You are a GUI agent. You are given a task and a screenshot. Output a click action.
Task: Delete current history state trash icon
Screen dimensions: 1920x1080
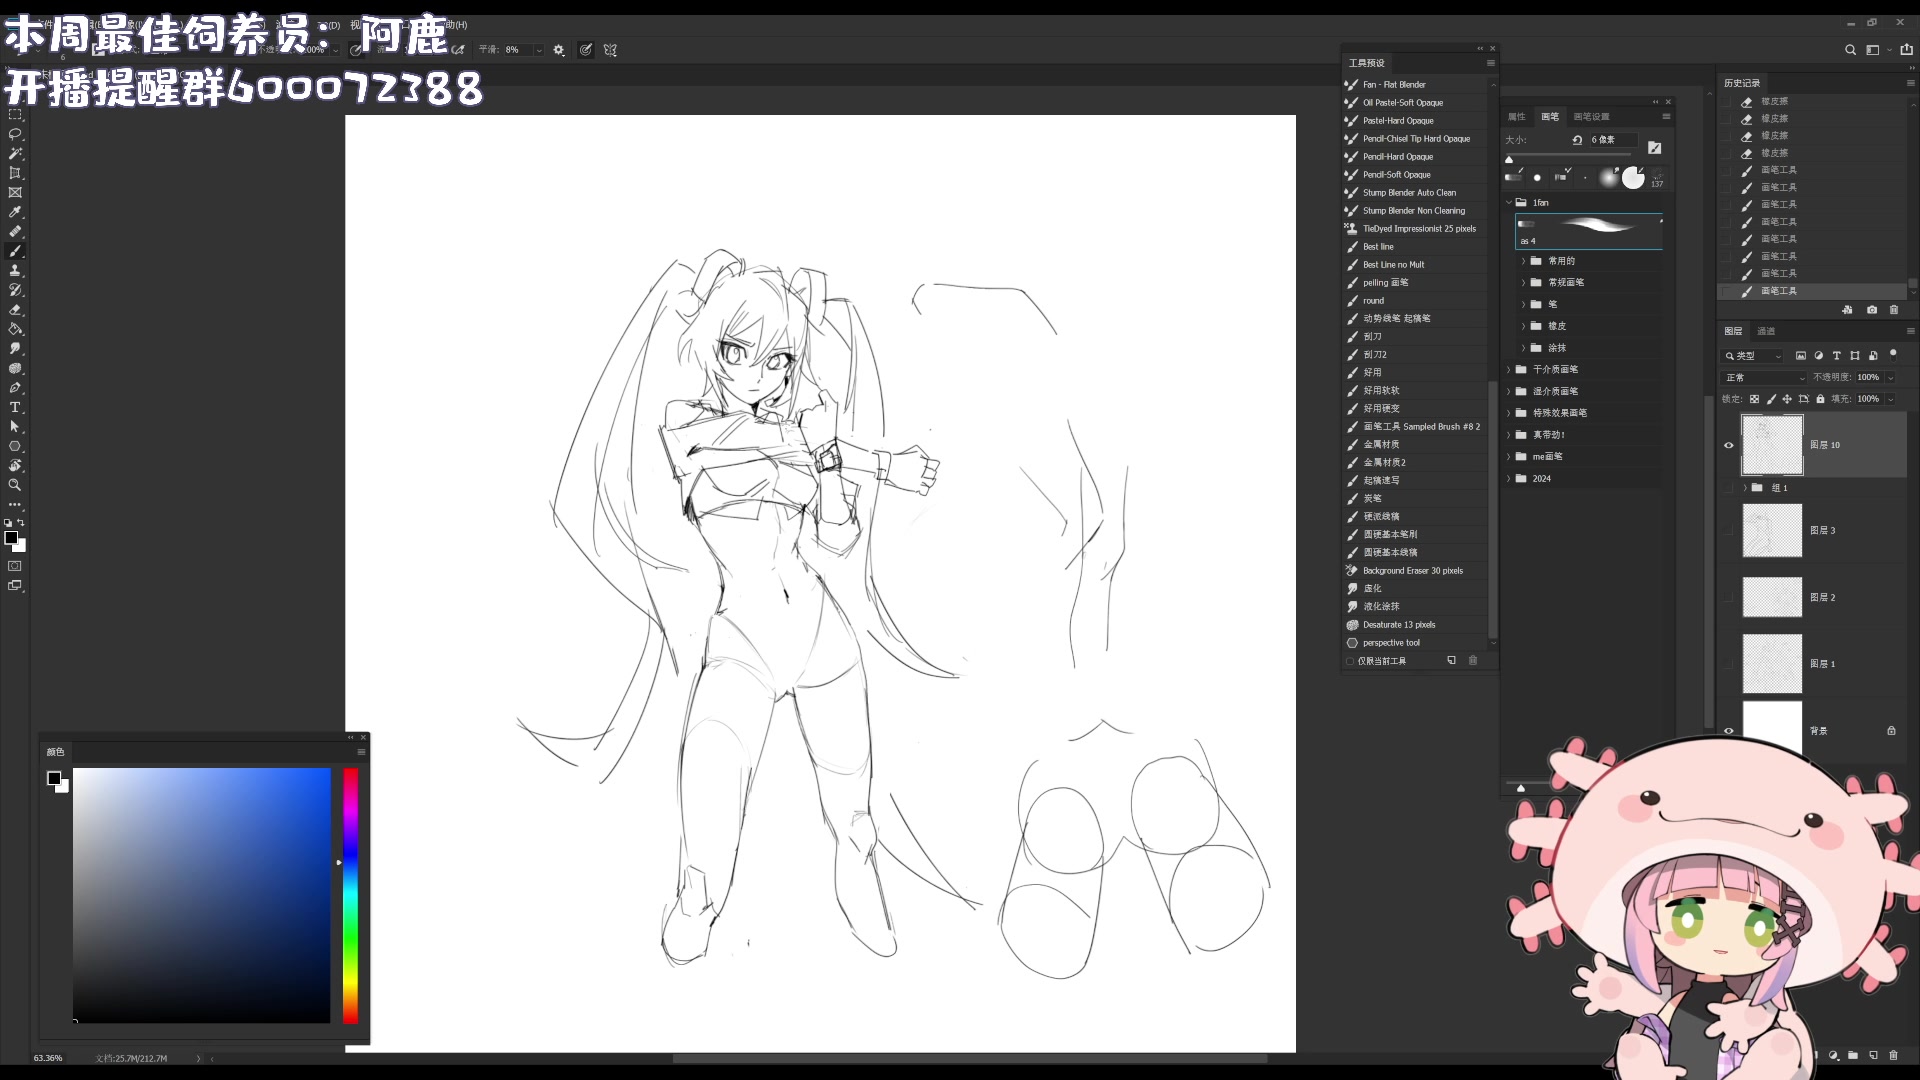pos(1894,310)
